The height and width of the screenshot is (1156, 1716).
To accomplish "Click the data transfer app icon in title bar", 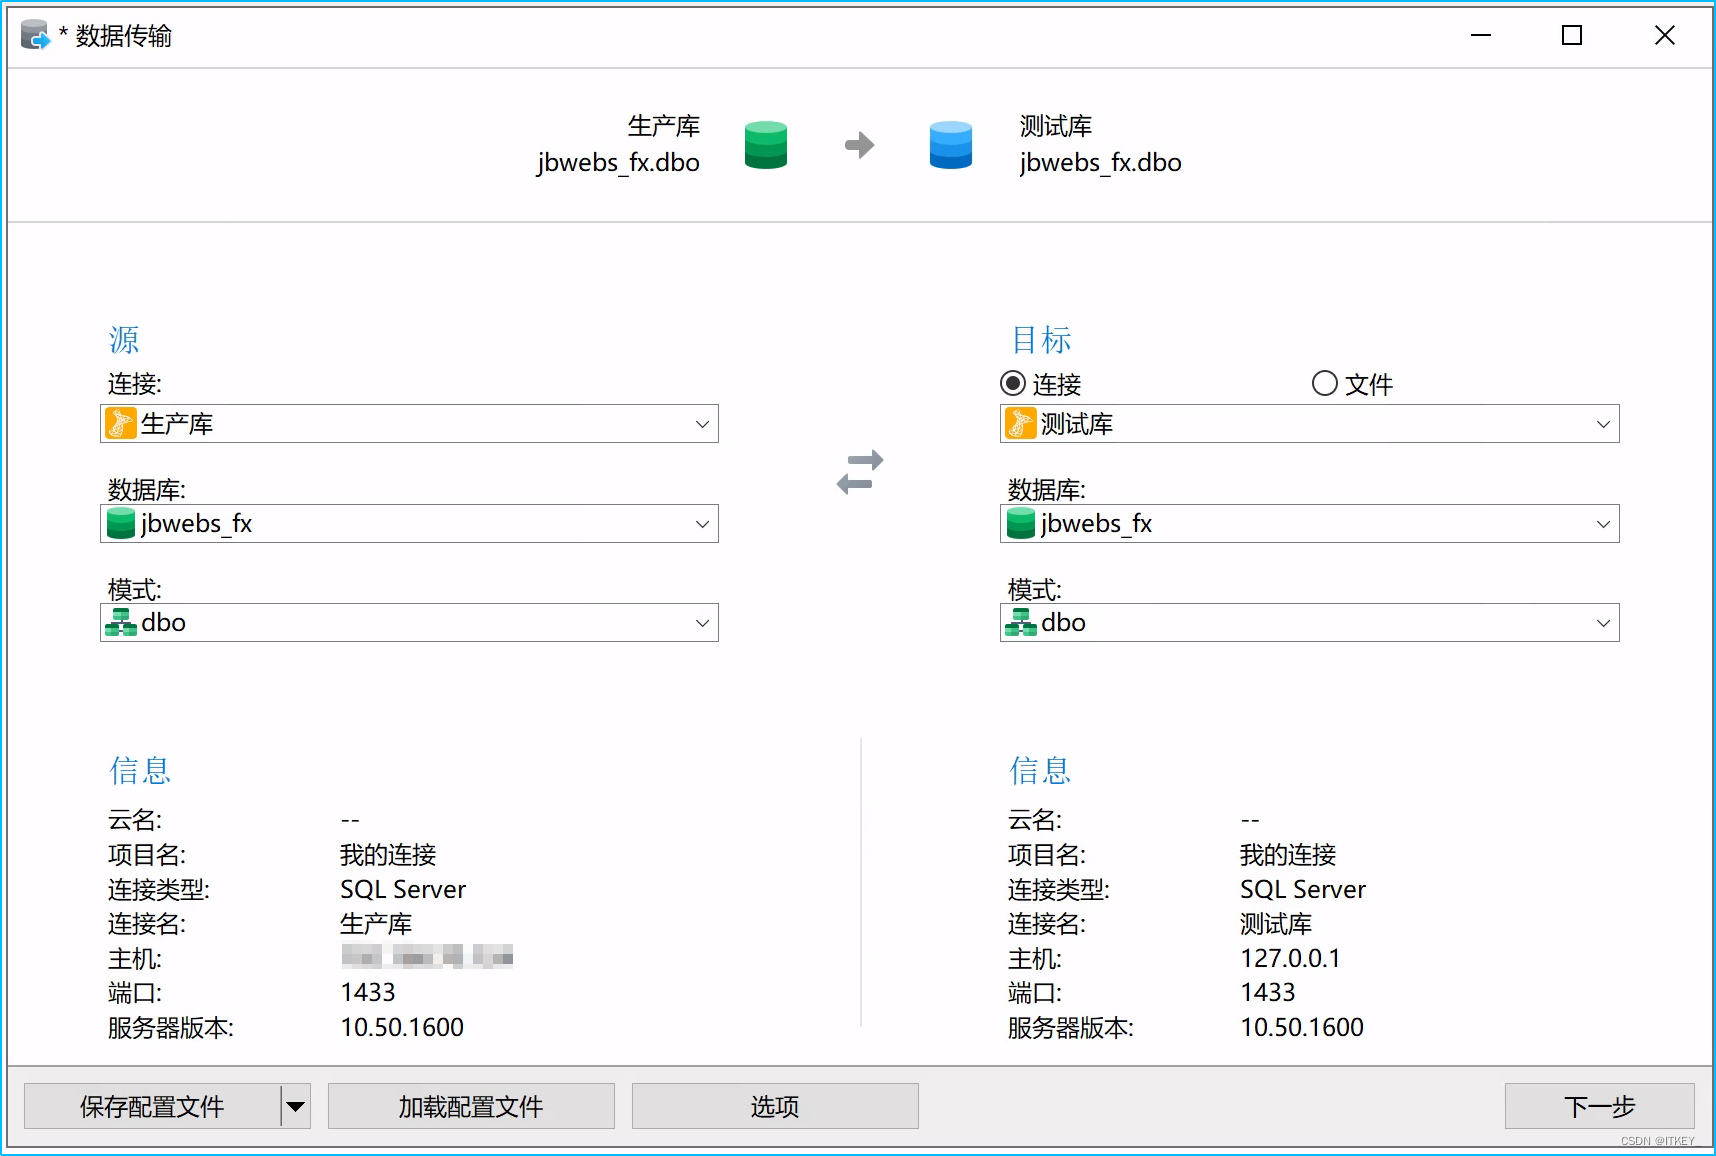I will (x=34, y=33).
